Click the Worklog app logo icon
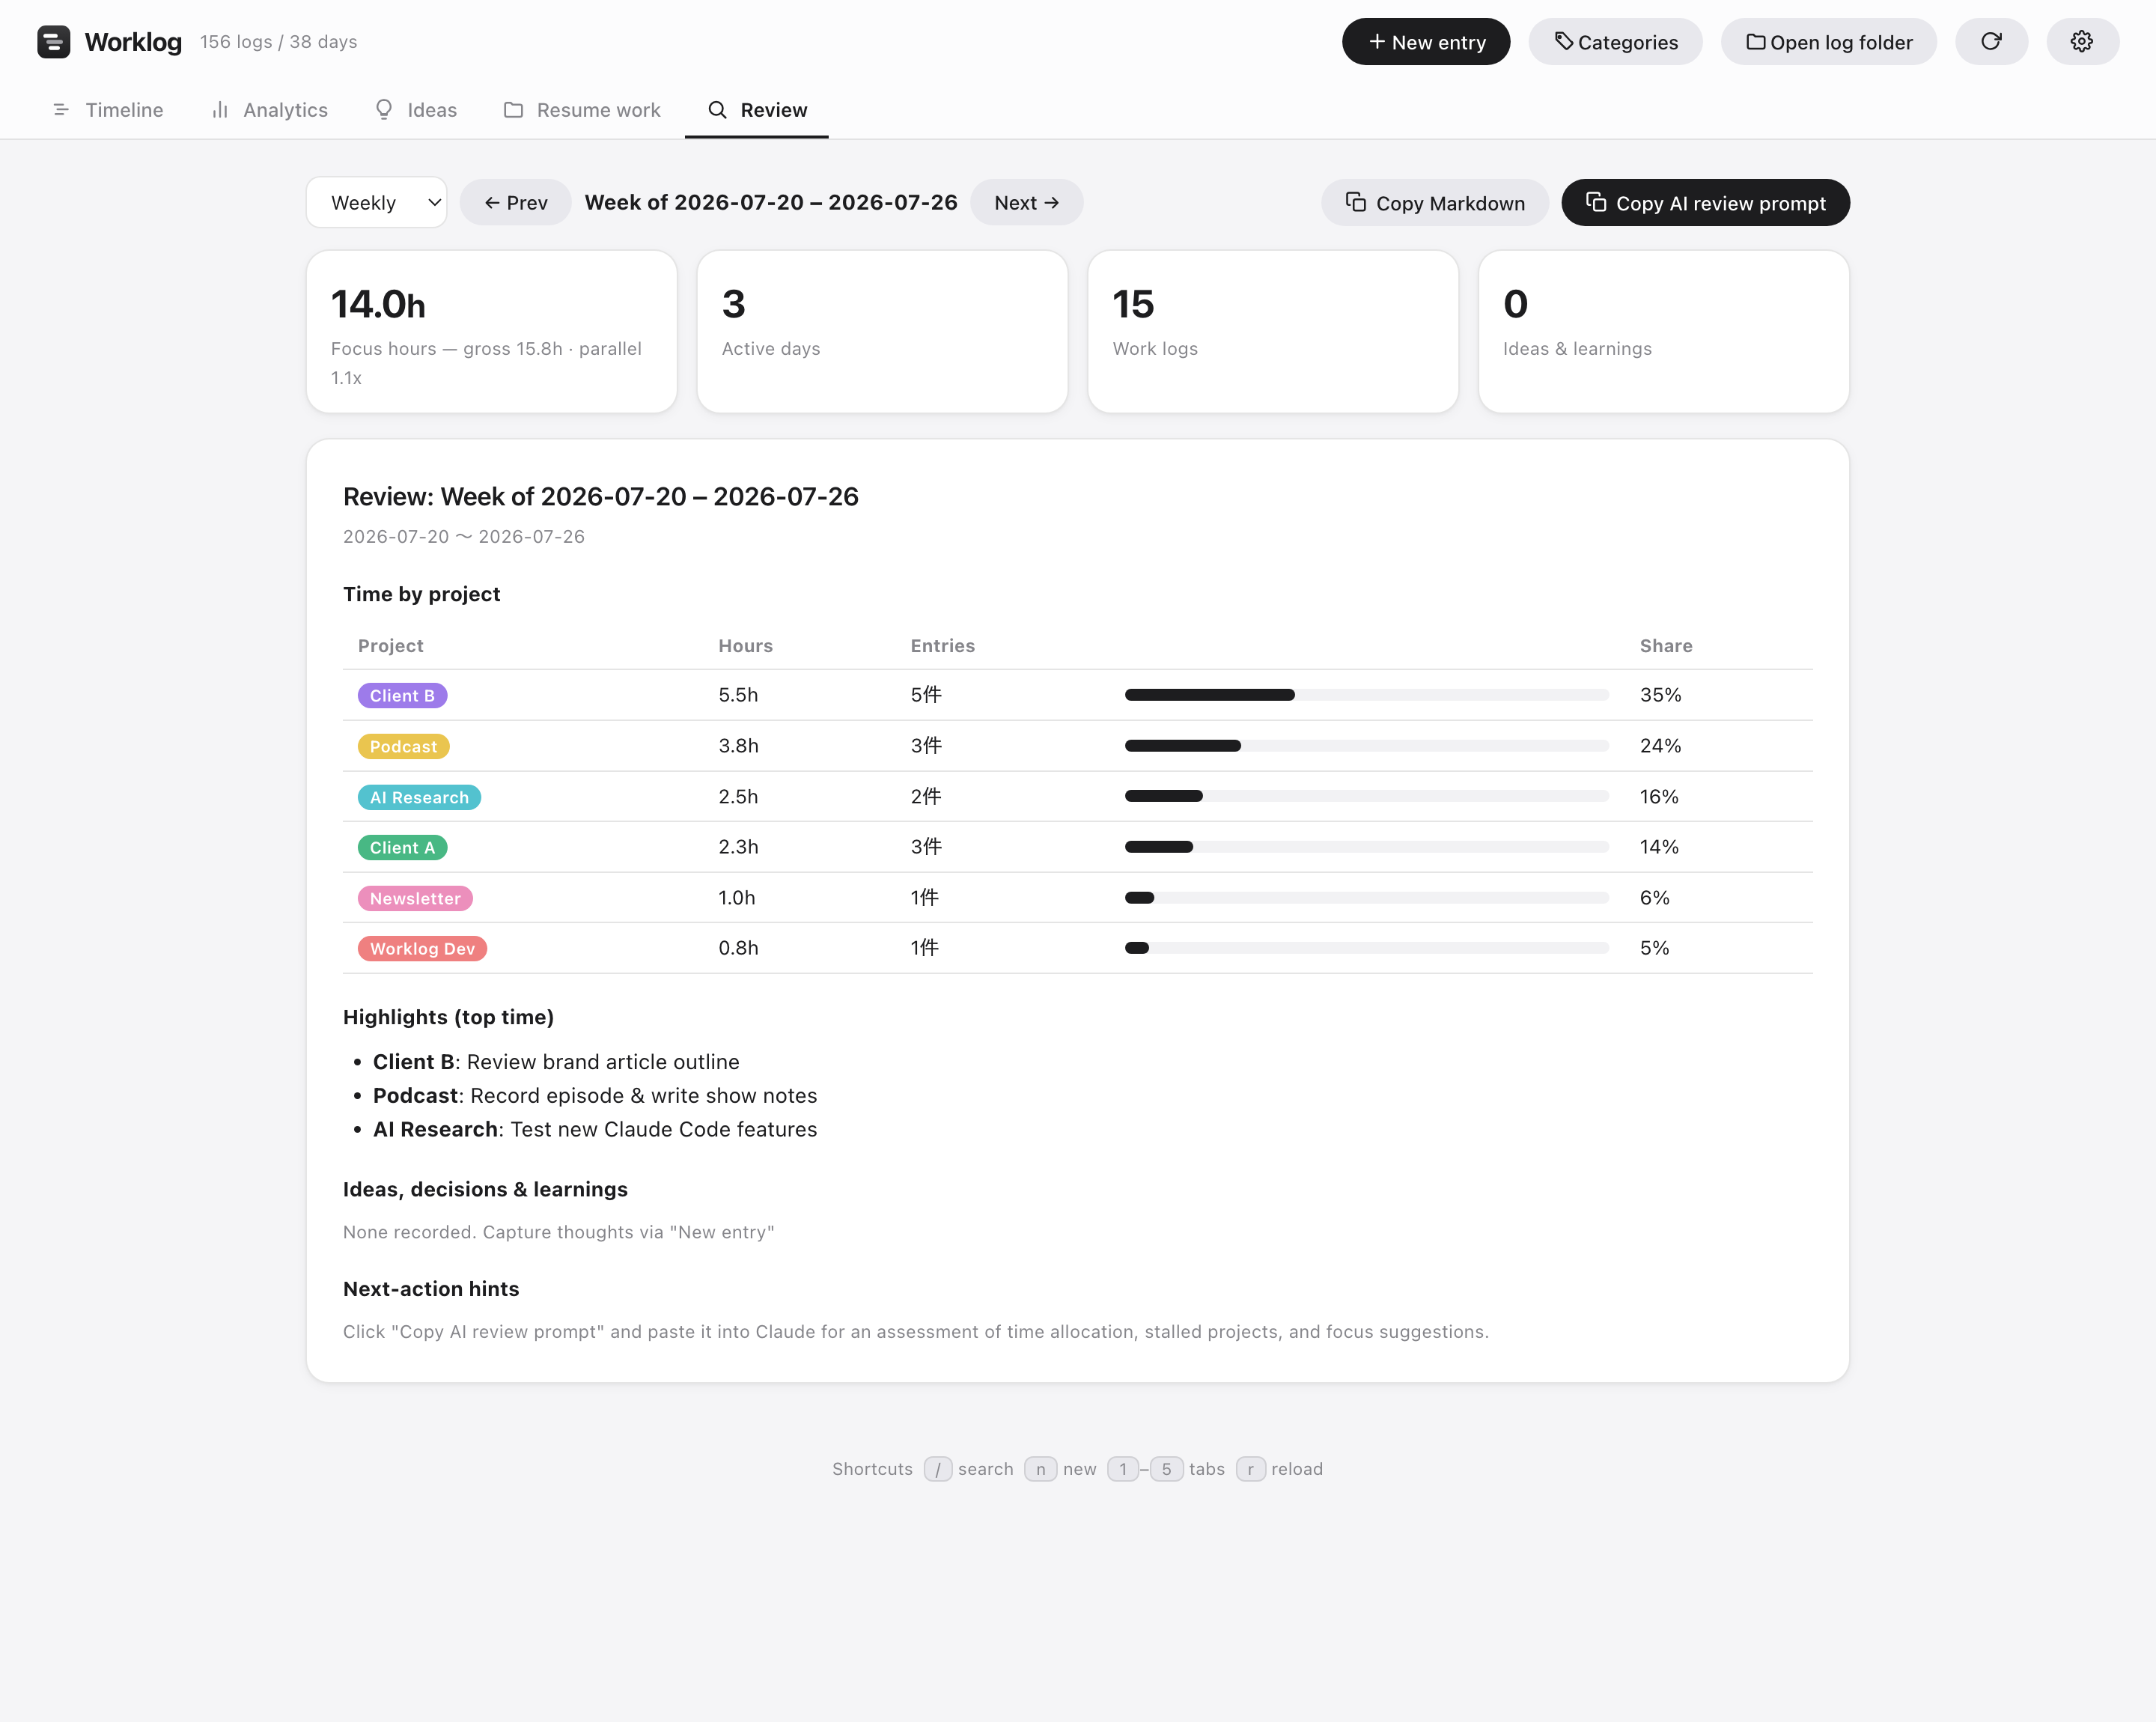Image resolution: width=2156 pixels, height=1722 pixels. coord(53,42)
